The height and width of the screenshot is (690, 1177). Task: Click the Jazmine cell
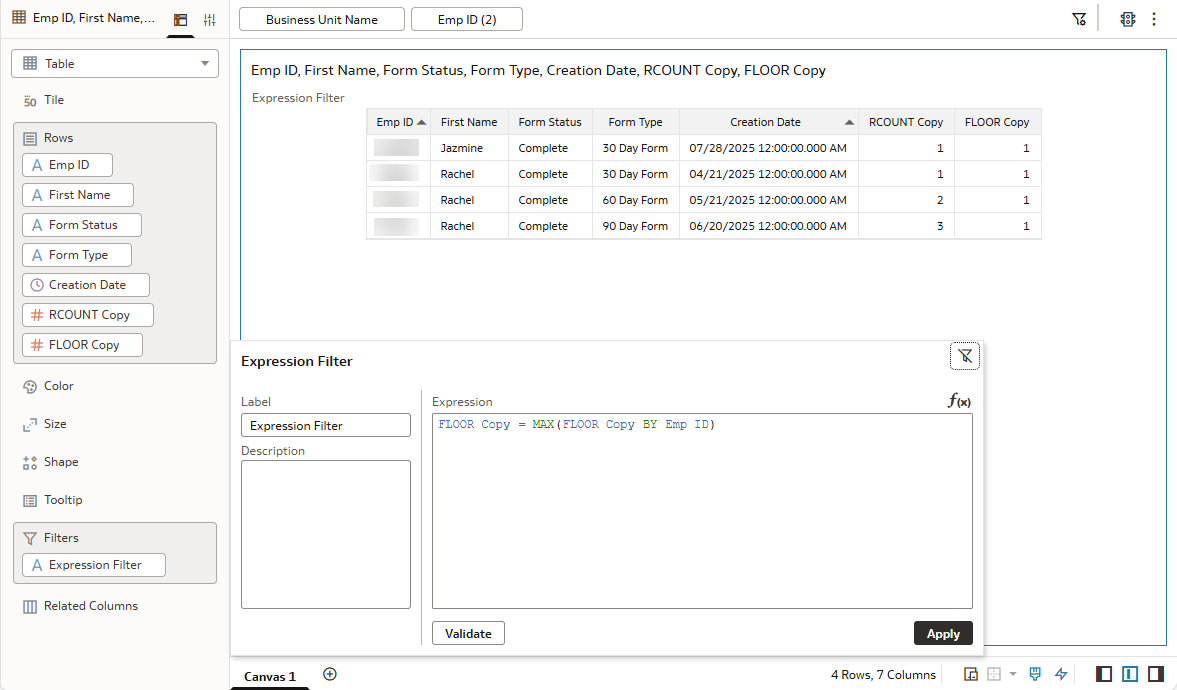tap(469, 148)
